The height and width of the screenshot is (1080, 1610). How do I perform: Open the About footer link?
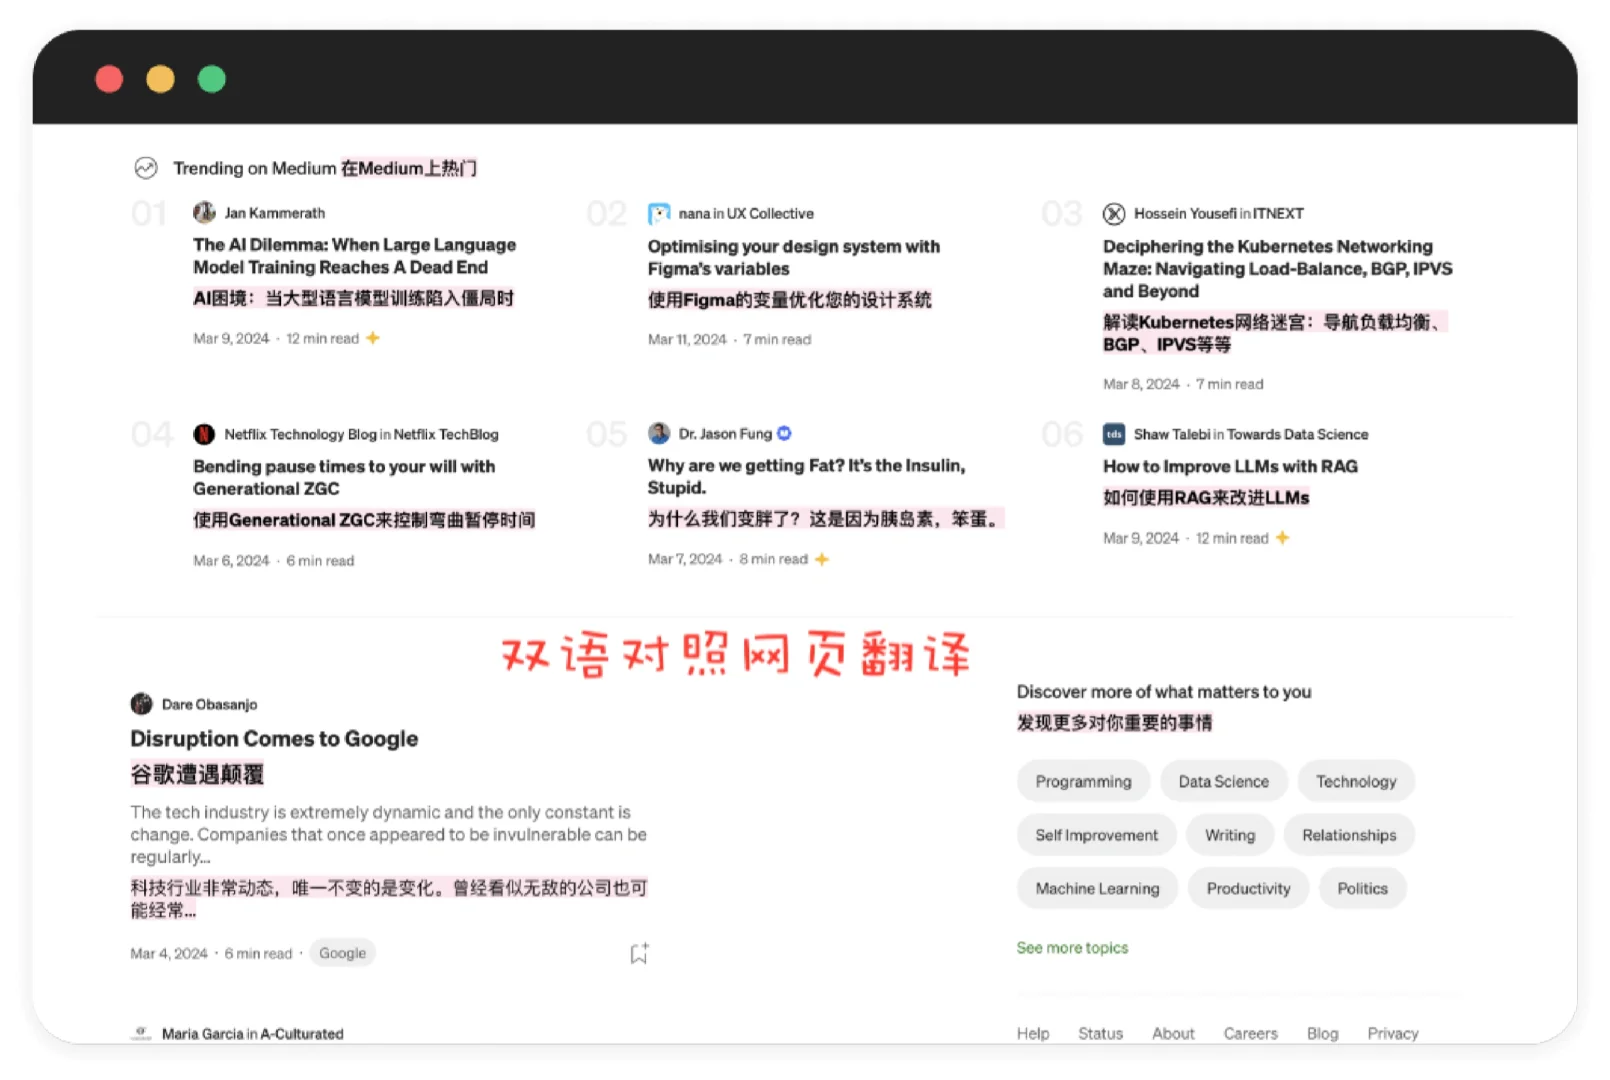1173,1033
